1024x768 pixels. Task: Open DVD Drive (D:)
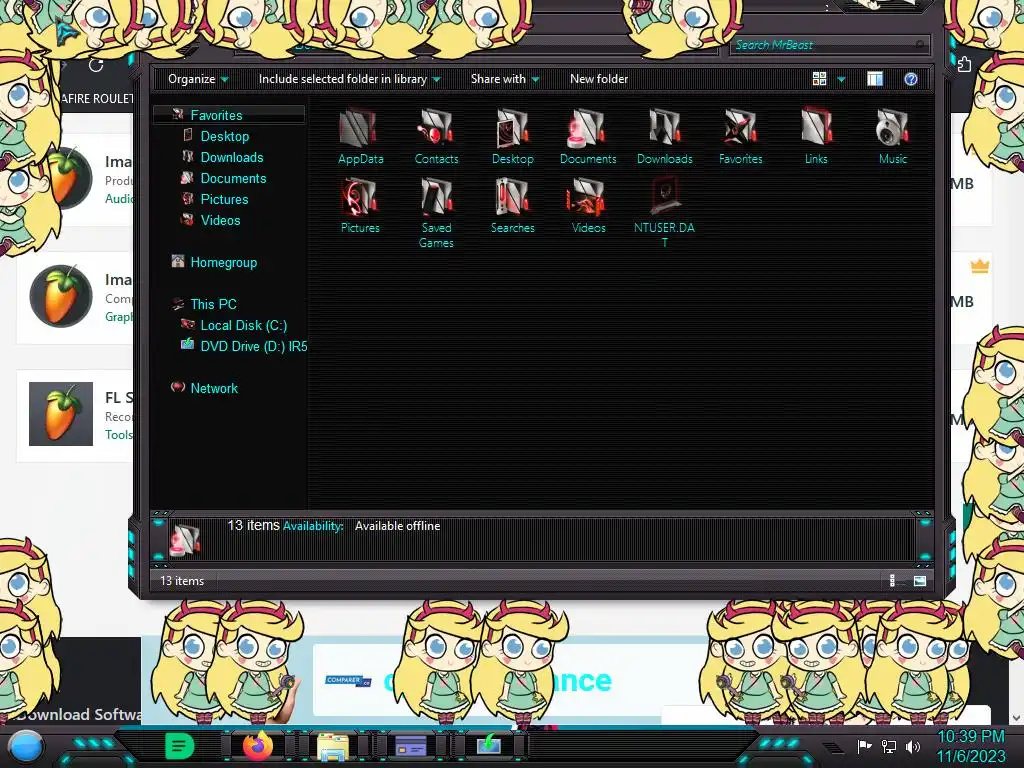[x=253, y=346]
